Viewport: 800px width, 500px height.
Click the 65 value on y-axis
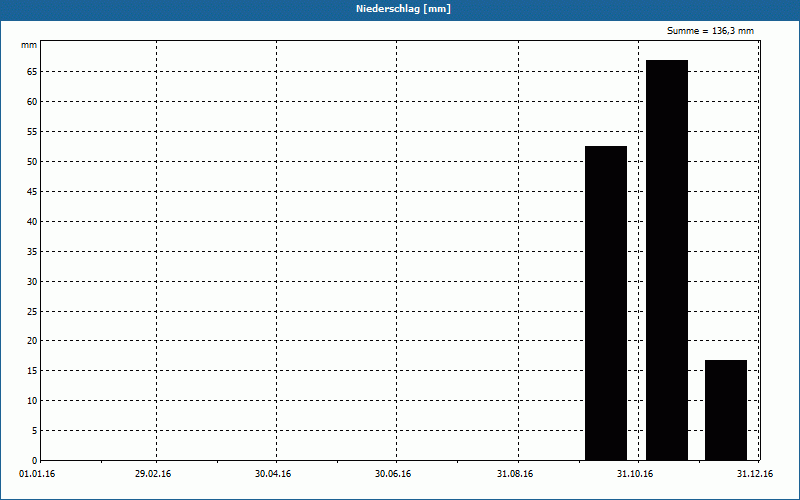[32, 72]
